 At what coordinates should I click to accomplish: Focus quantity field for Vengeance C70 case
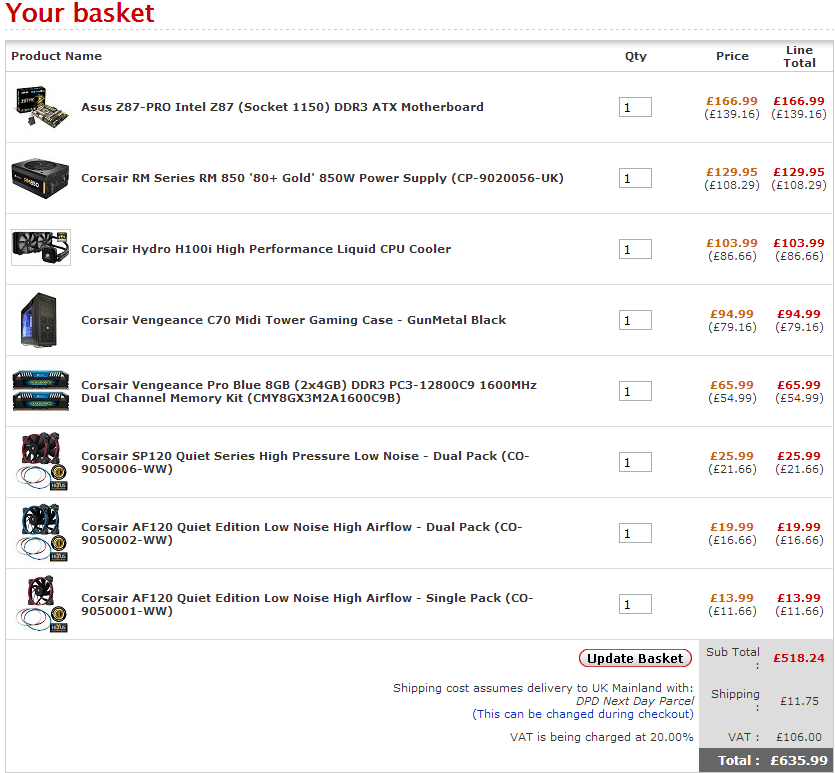pos(635,320)
